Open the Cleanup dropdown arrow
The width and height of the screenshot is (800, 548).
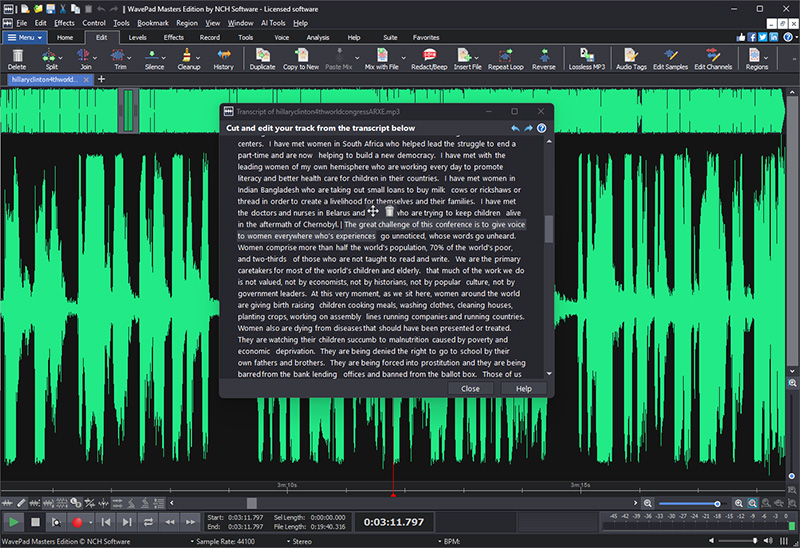tap(198, 58)
